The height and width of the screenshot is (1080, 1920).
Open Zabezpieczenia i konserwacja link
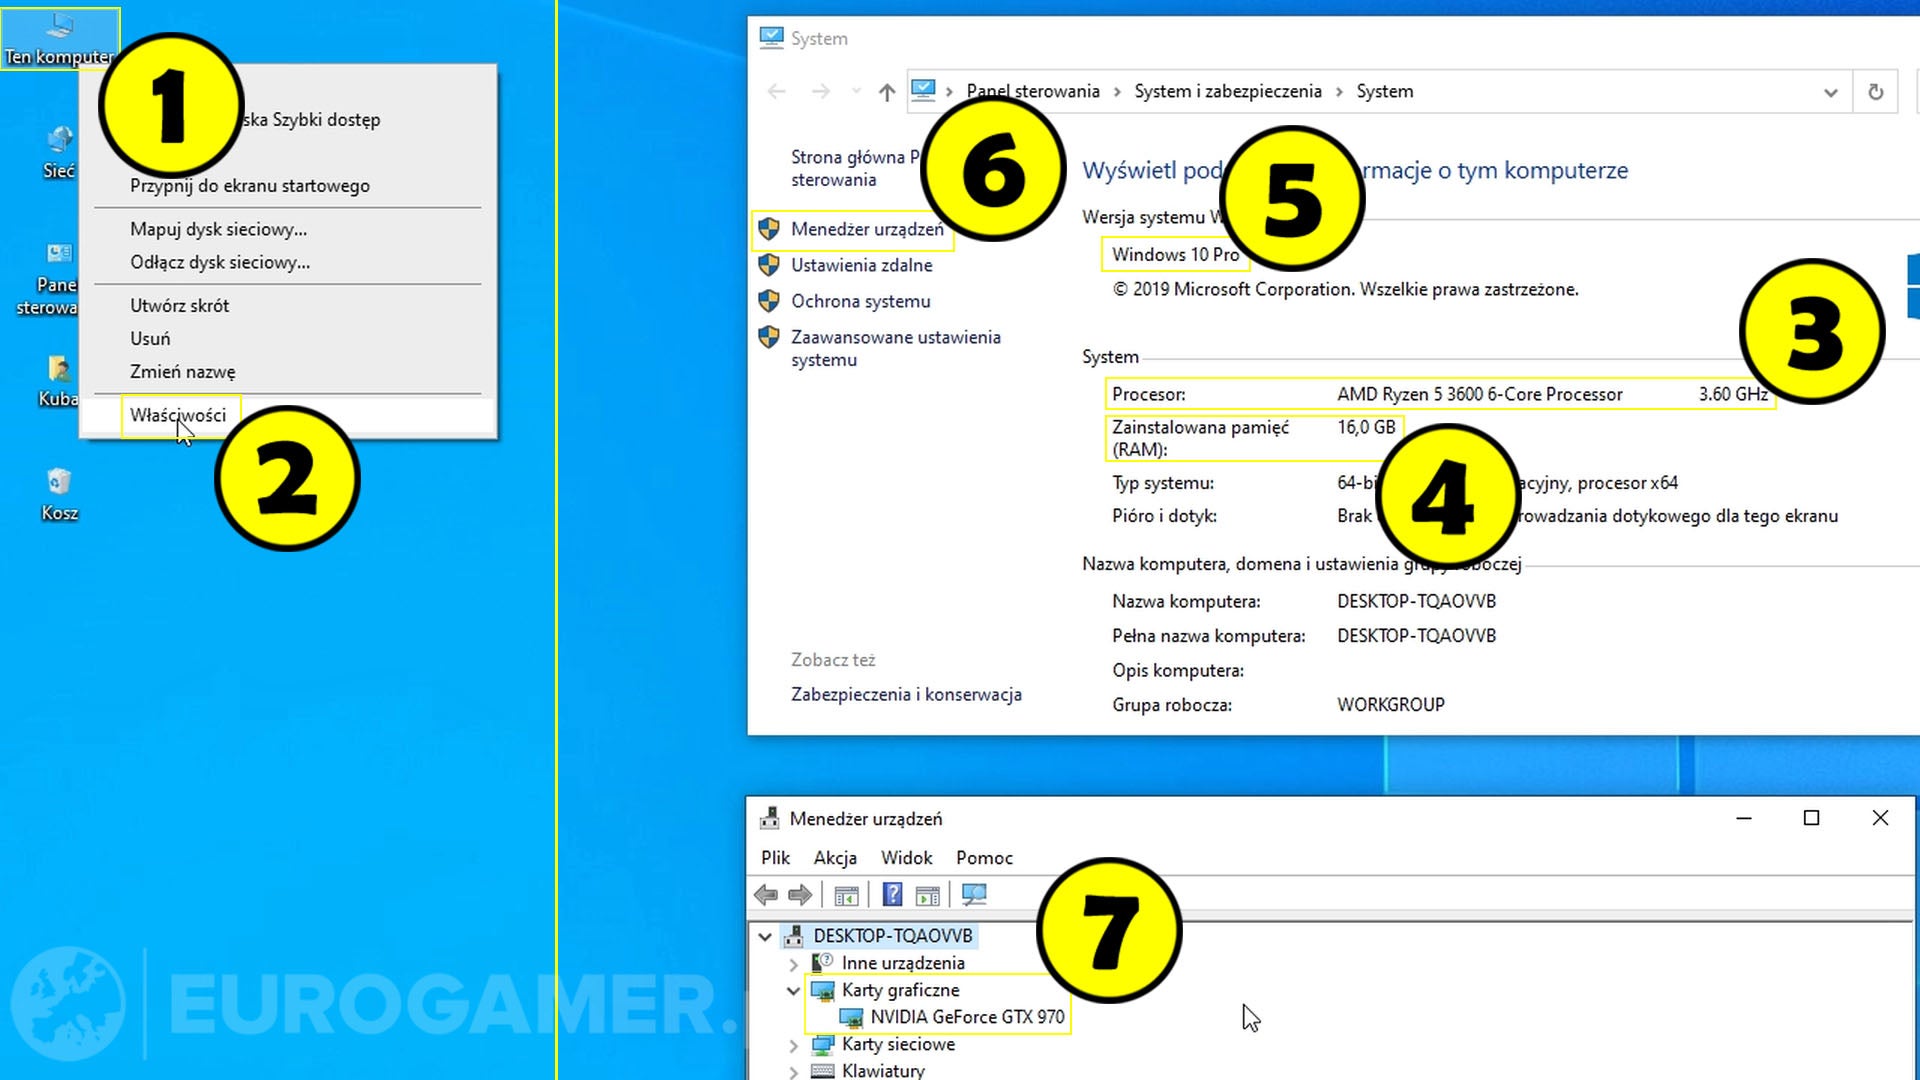point(907,694)
